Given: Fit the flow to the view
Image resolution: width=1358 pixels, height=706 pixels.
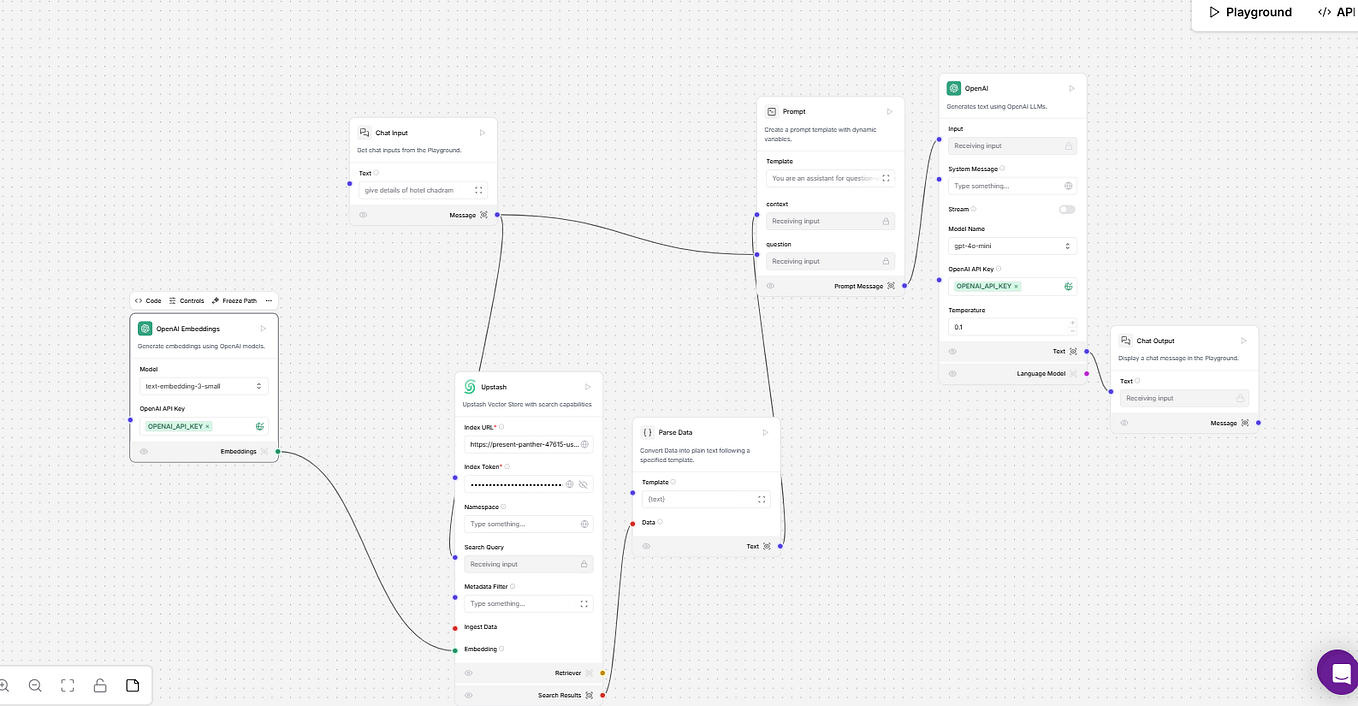Looking at the screenshot, I should coord(67,685).
